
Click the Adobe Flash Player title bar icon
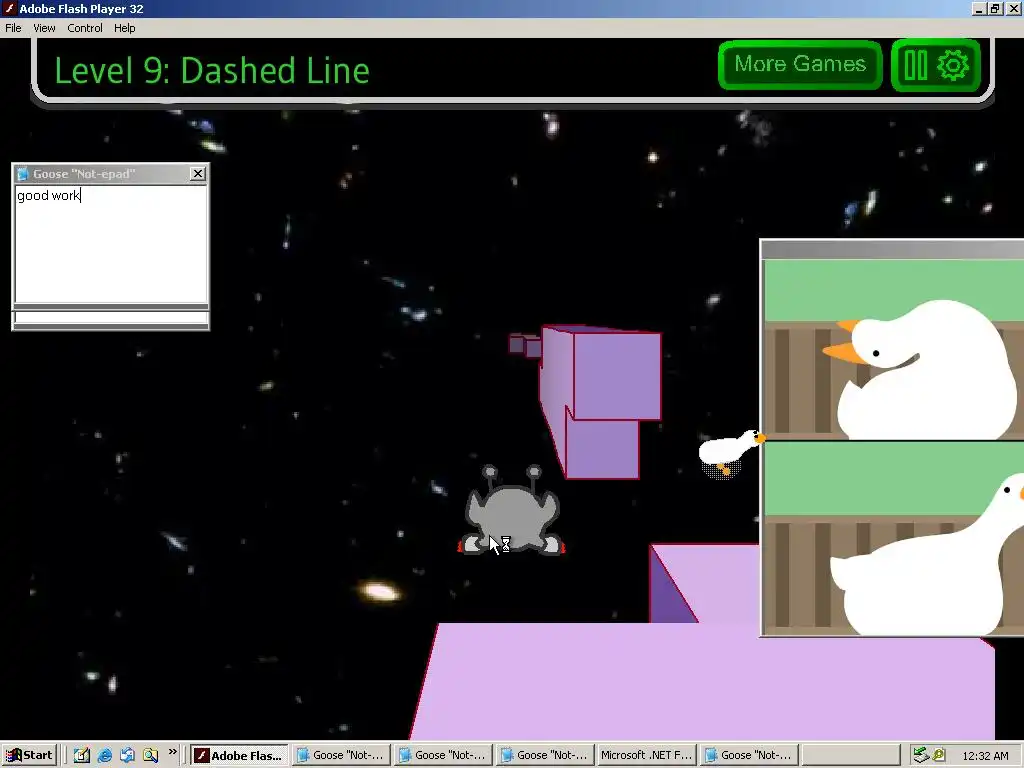9,8
